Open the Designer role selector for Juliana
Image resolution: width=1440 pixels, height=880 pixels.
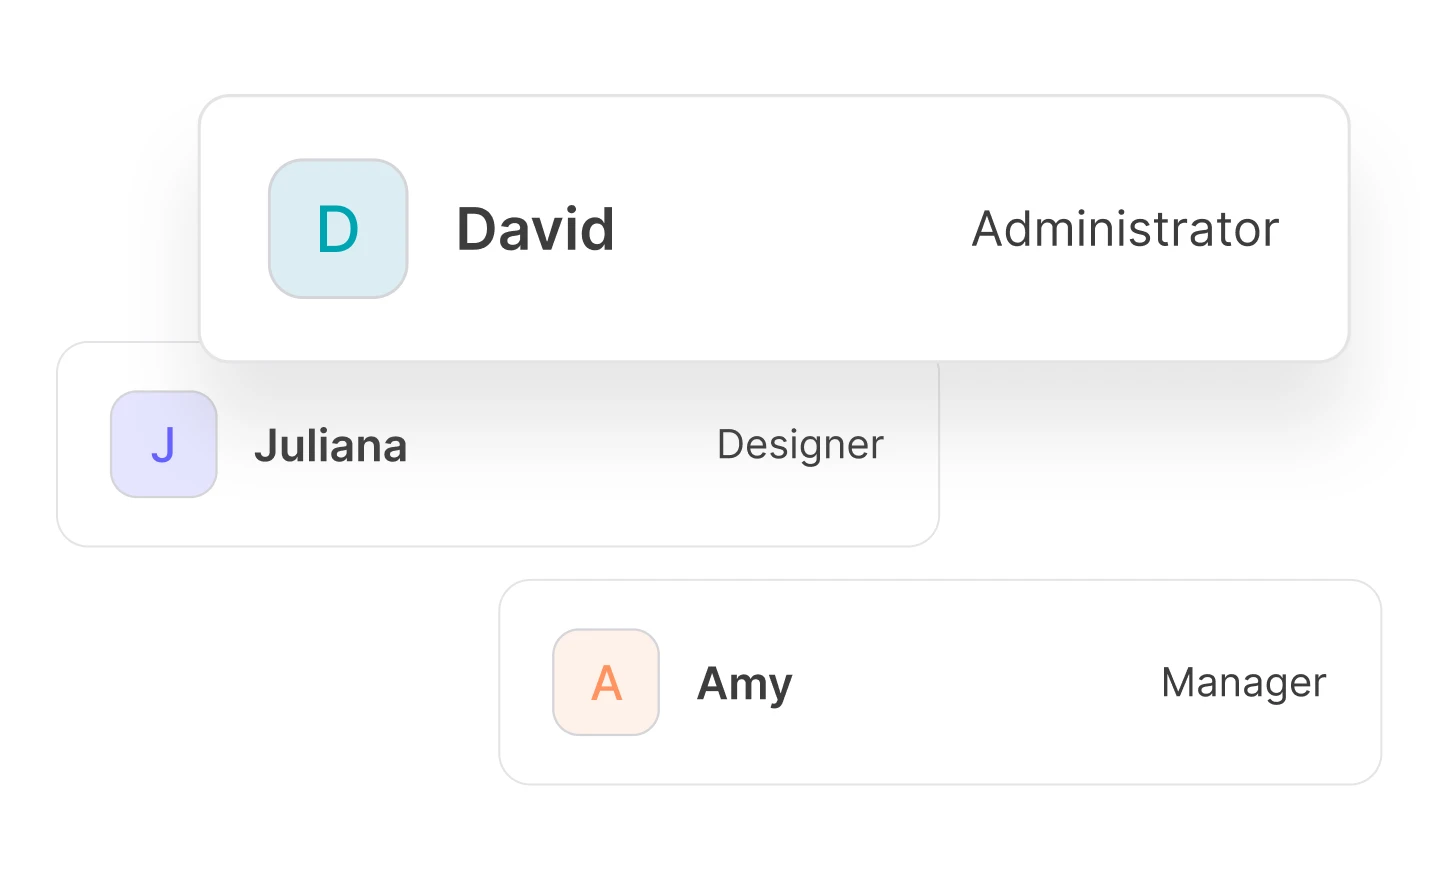(800, 445)
